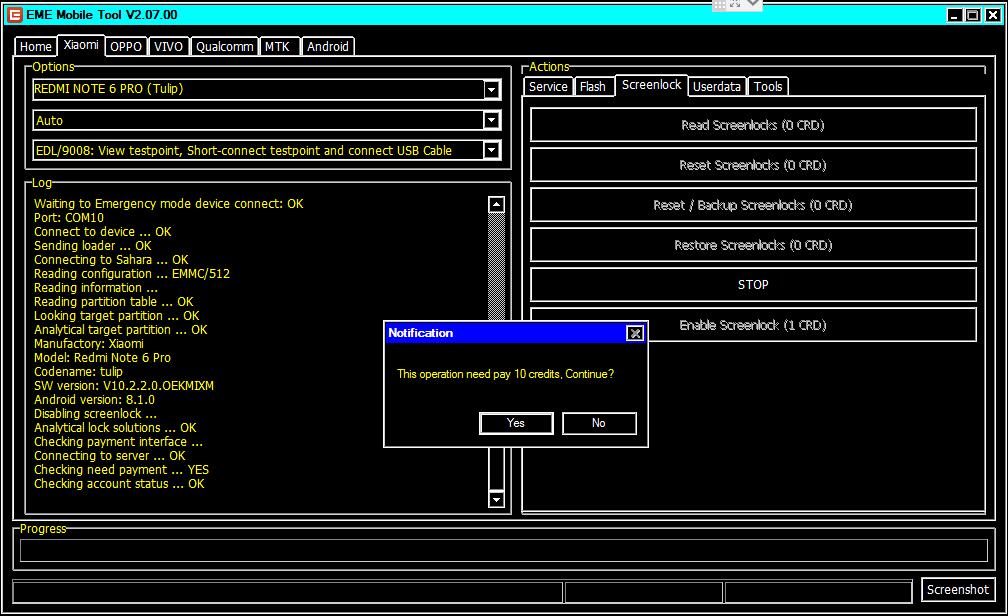Switch to the Home tab

pyautogui.click(x=35, y=46)
